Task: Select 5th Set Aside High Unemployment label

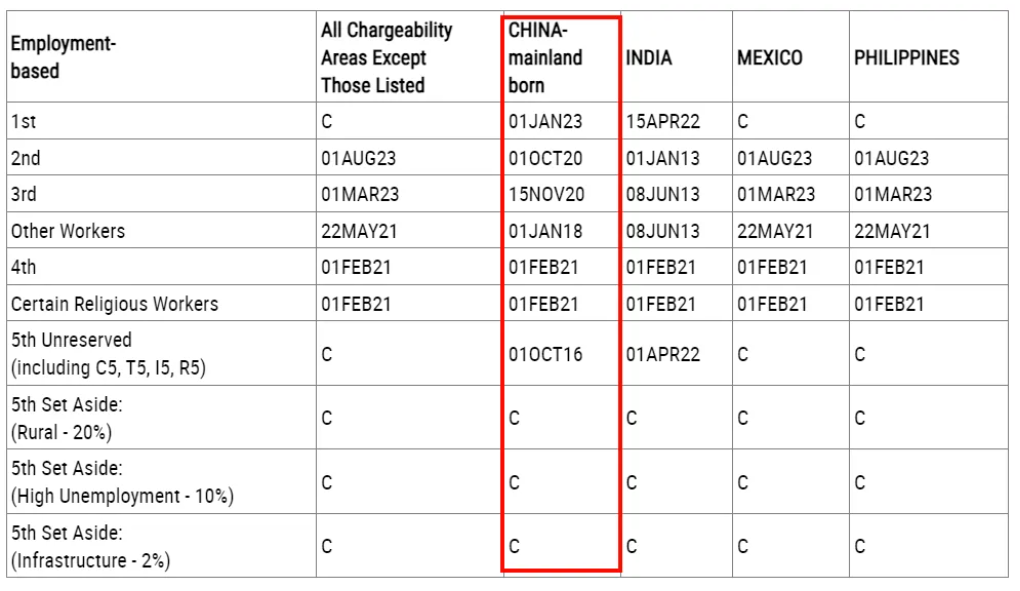Action: pyautogui.click(x=122, y=482)
